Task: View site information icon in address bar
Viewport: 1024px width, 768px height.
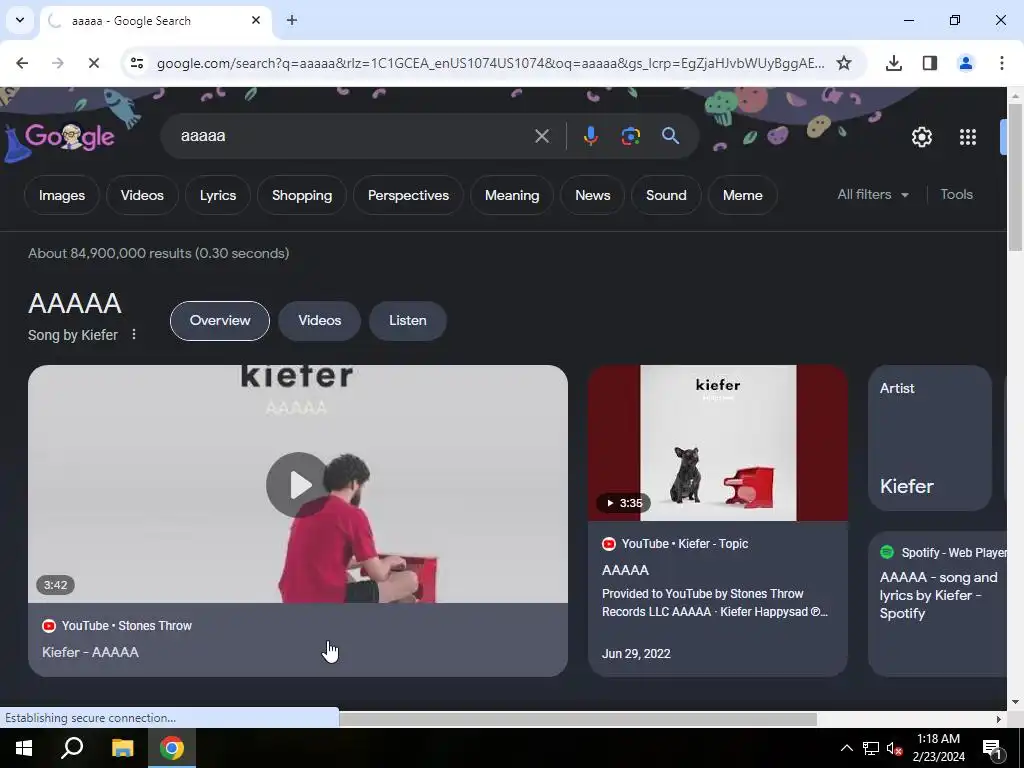Action: coord(136,63)
